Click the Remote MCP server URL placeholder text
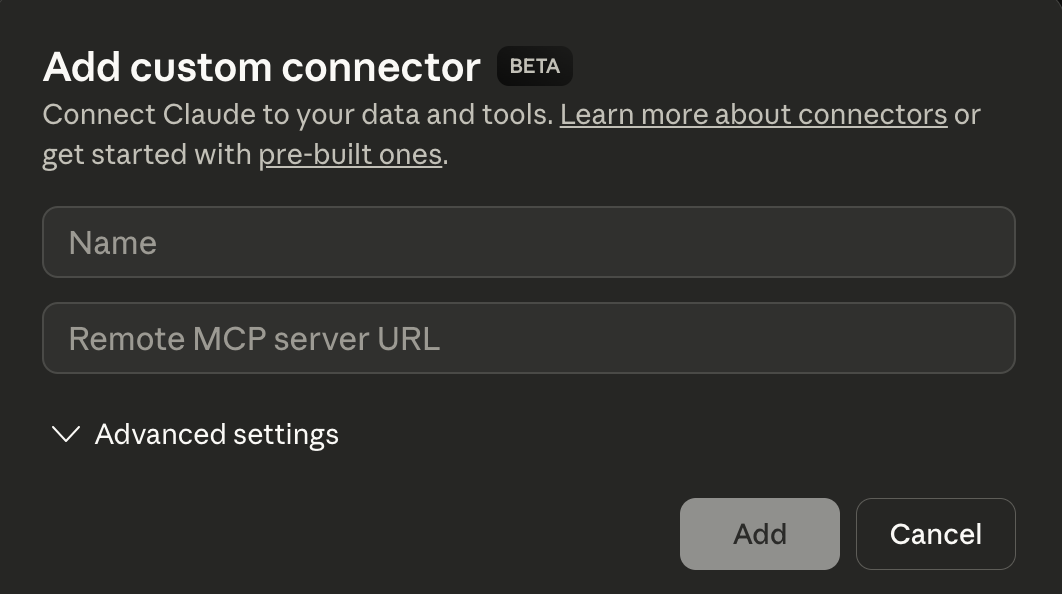The image size is (1062, 594). point(254,339)
